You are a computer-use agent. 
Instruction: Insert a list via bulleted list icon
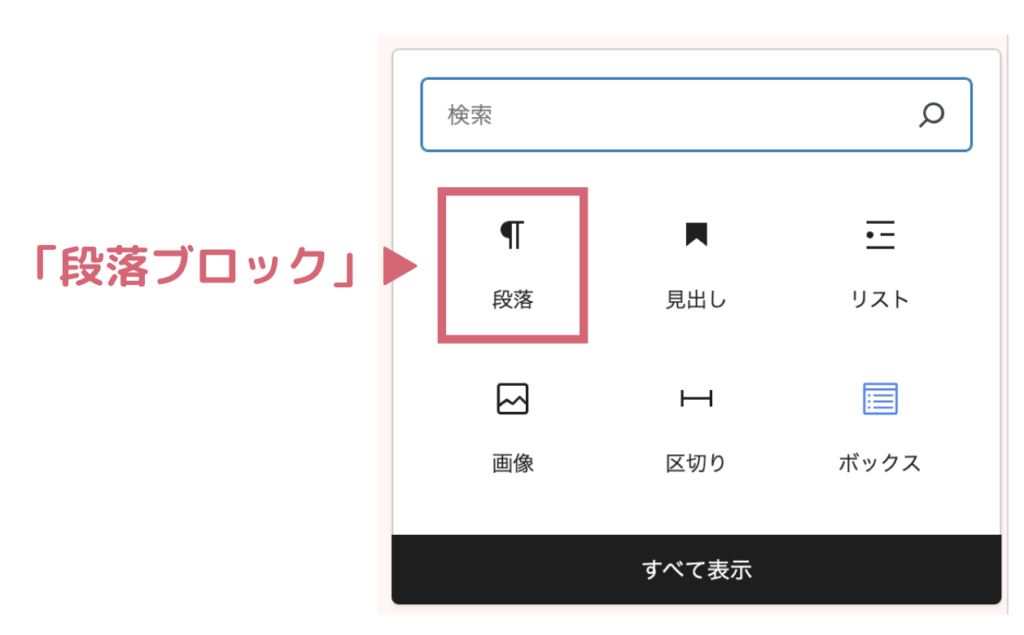pos(880,235)
